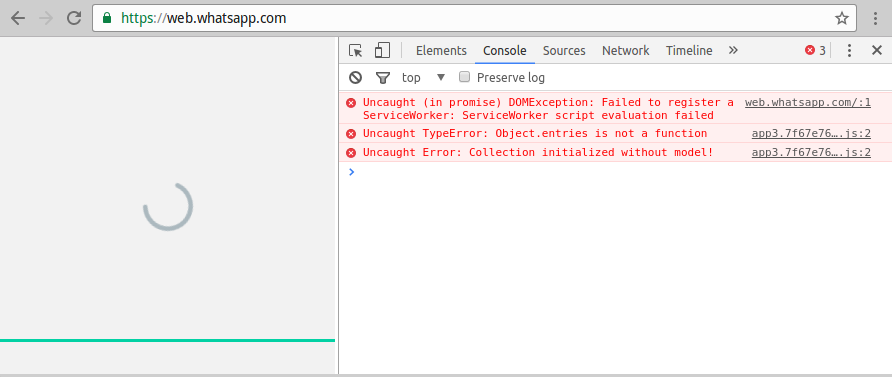Go back with the browser back arrow

18,18
